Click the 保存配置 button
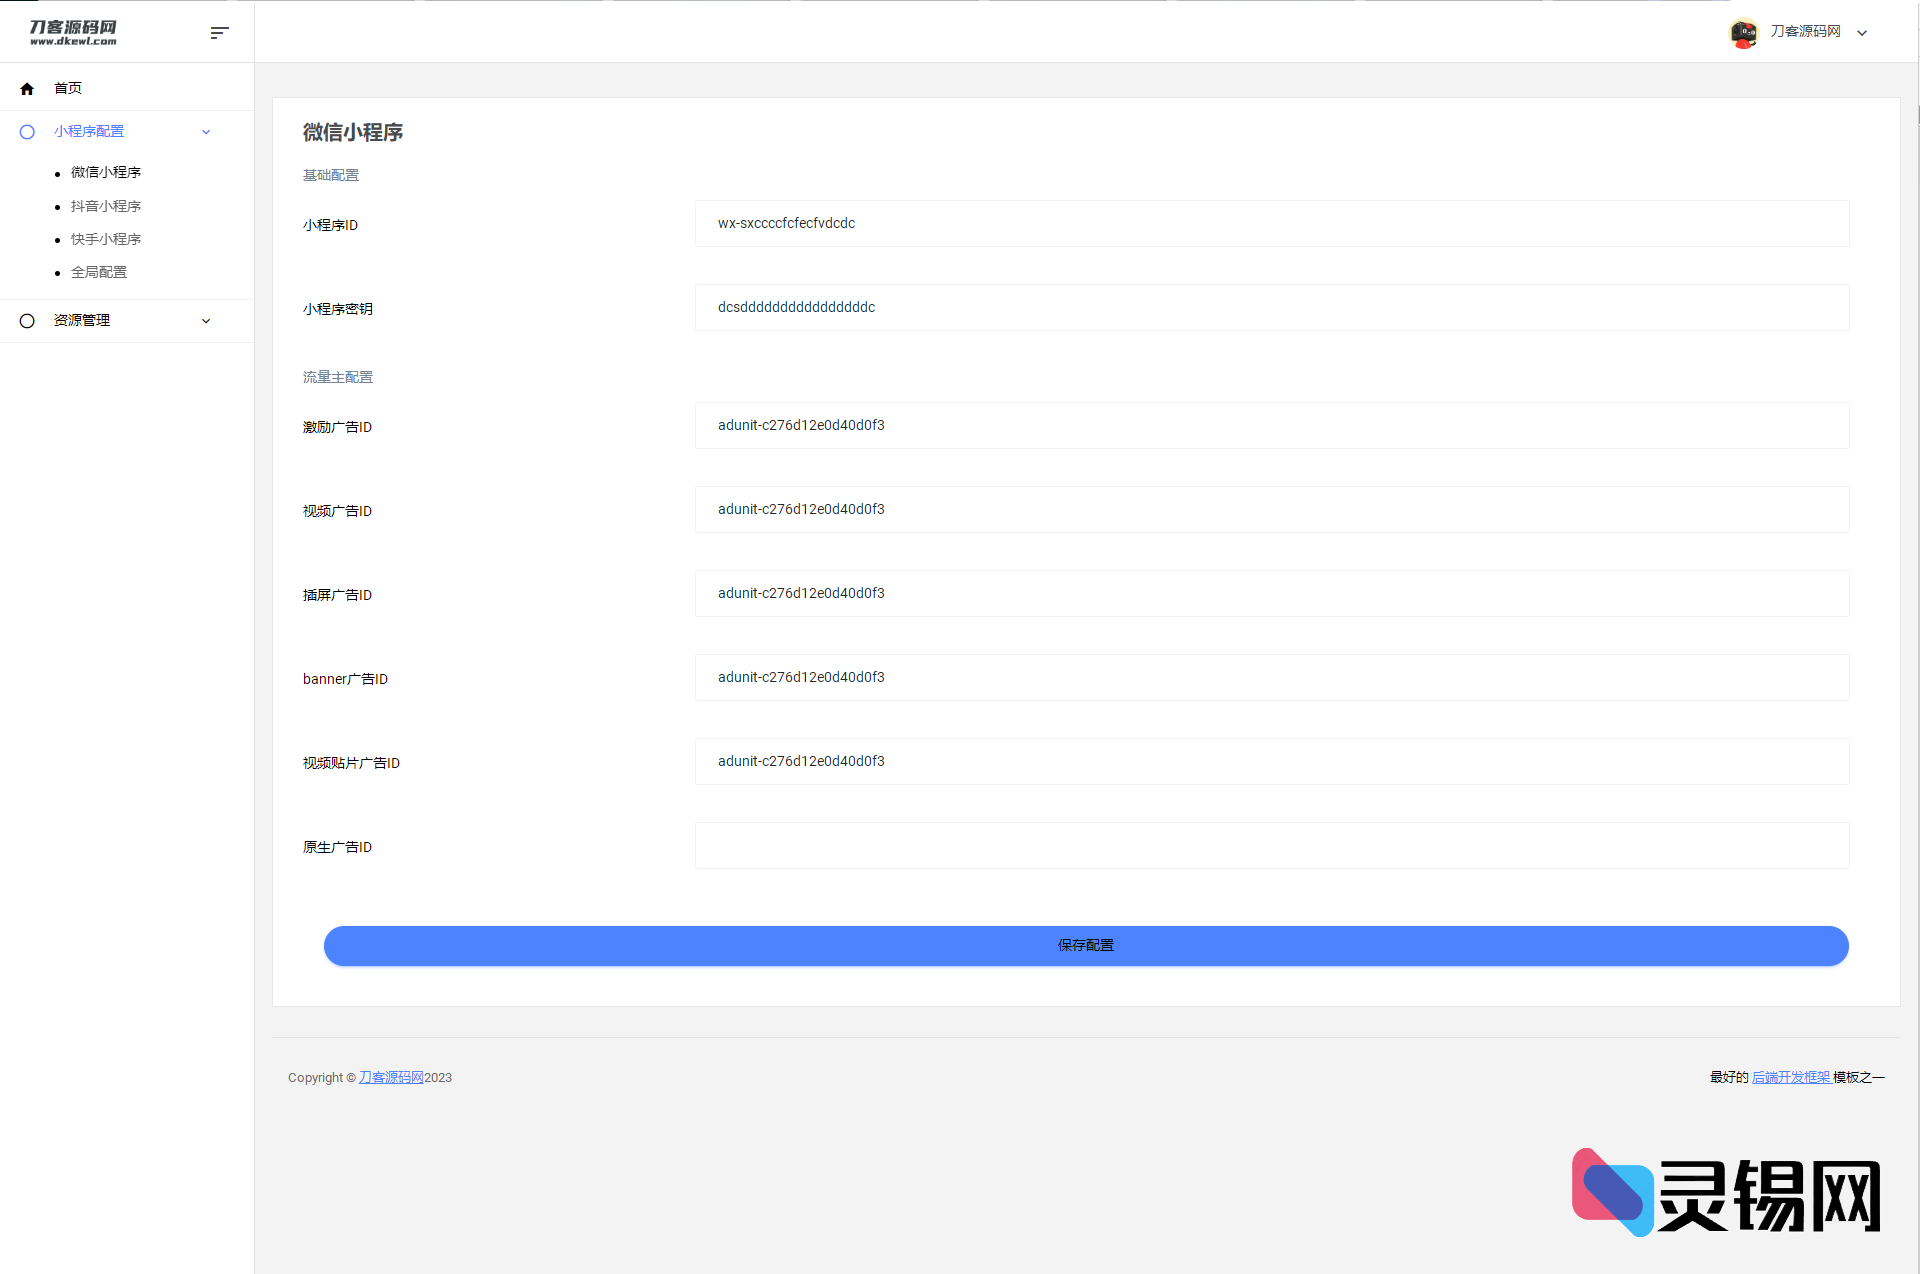The height and width of the screenshot is (1274, 1920). pyautogui.click(x=1086, y=946)
